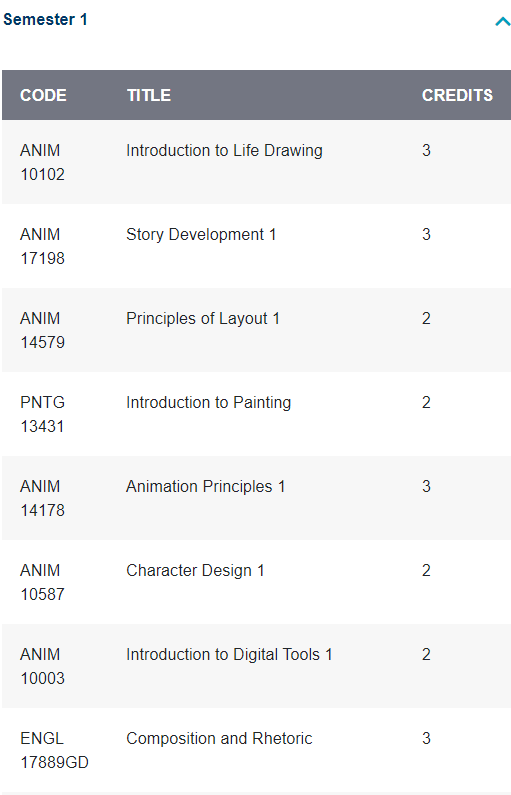Open Introduction to Digital Tools 1 course
The height and width of the screenshot is (795, 511).
pos(229,655)
